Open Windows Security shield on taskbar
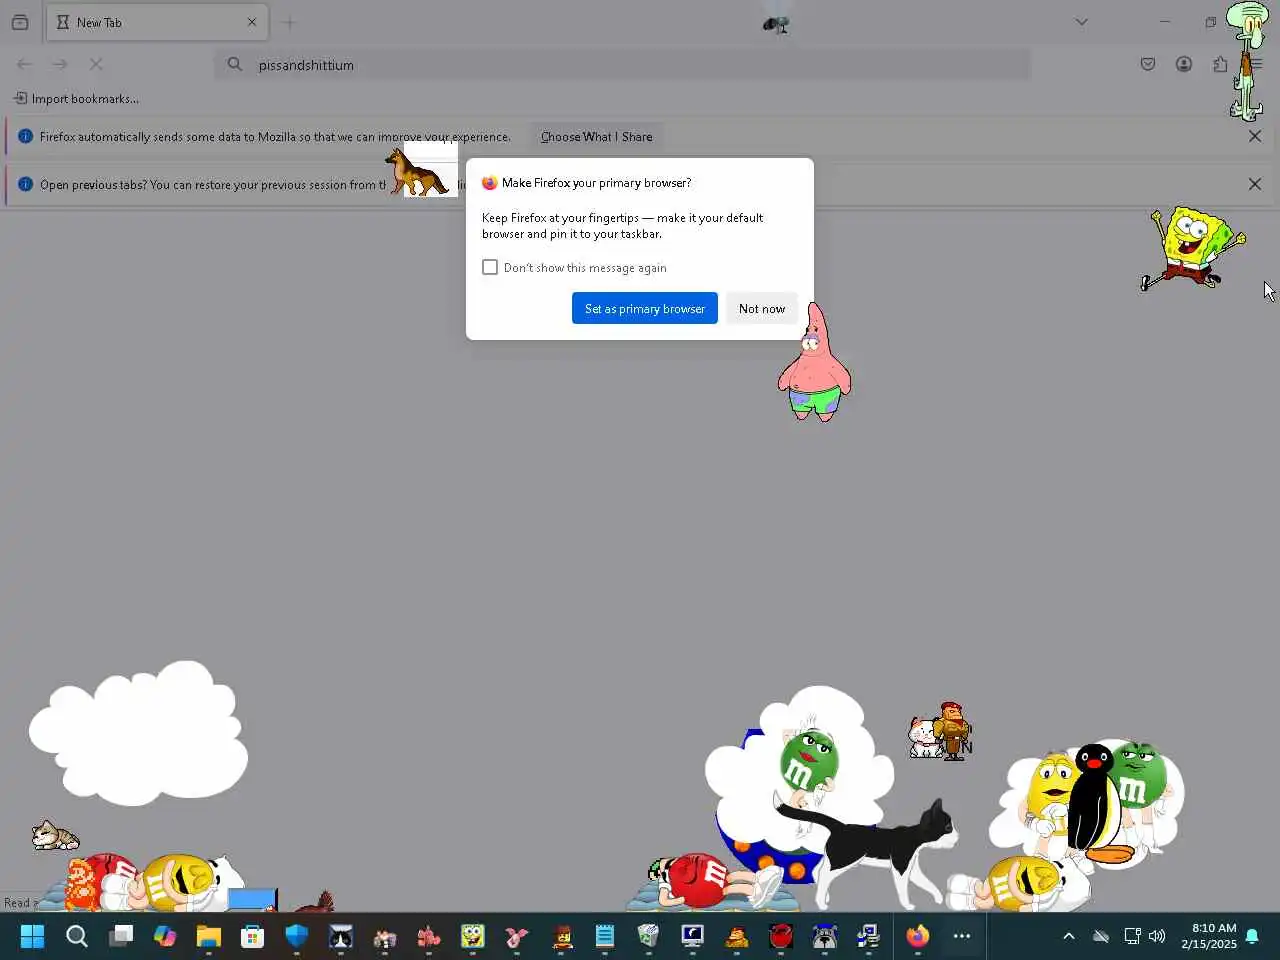 point(297,936)
